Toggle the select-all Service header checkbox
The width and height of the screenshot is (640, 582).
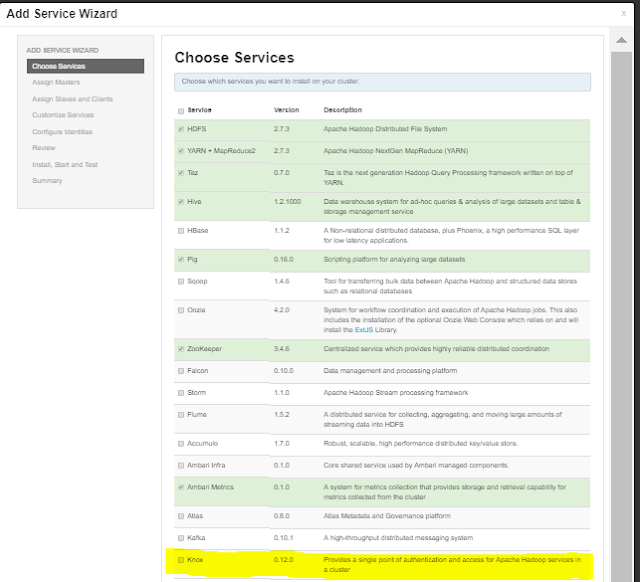[181, 110]
